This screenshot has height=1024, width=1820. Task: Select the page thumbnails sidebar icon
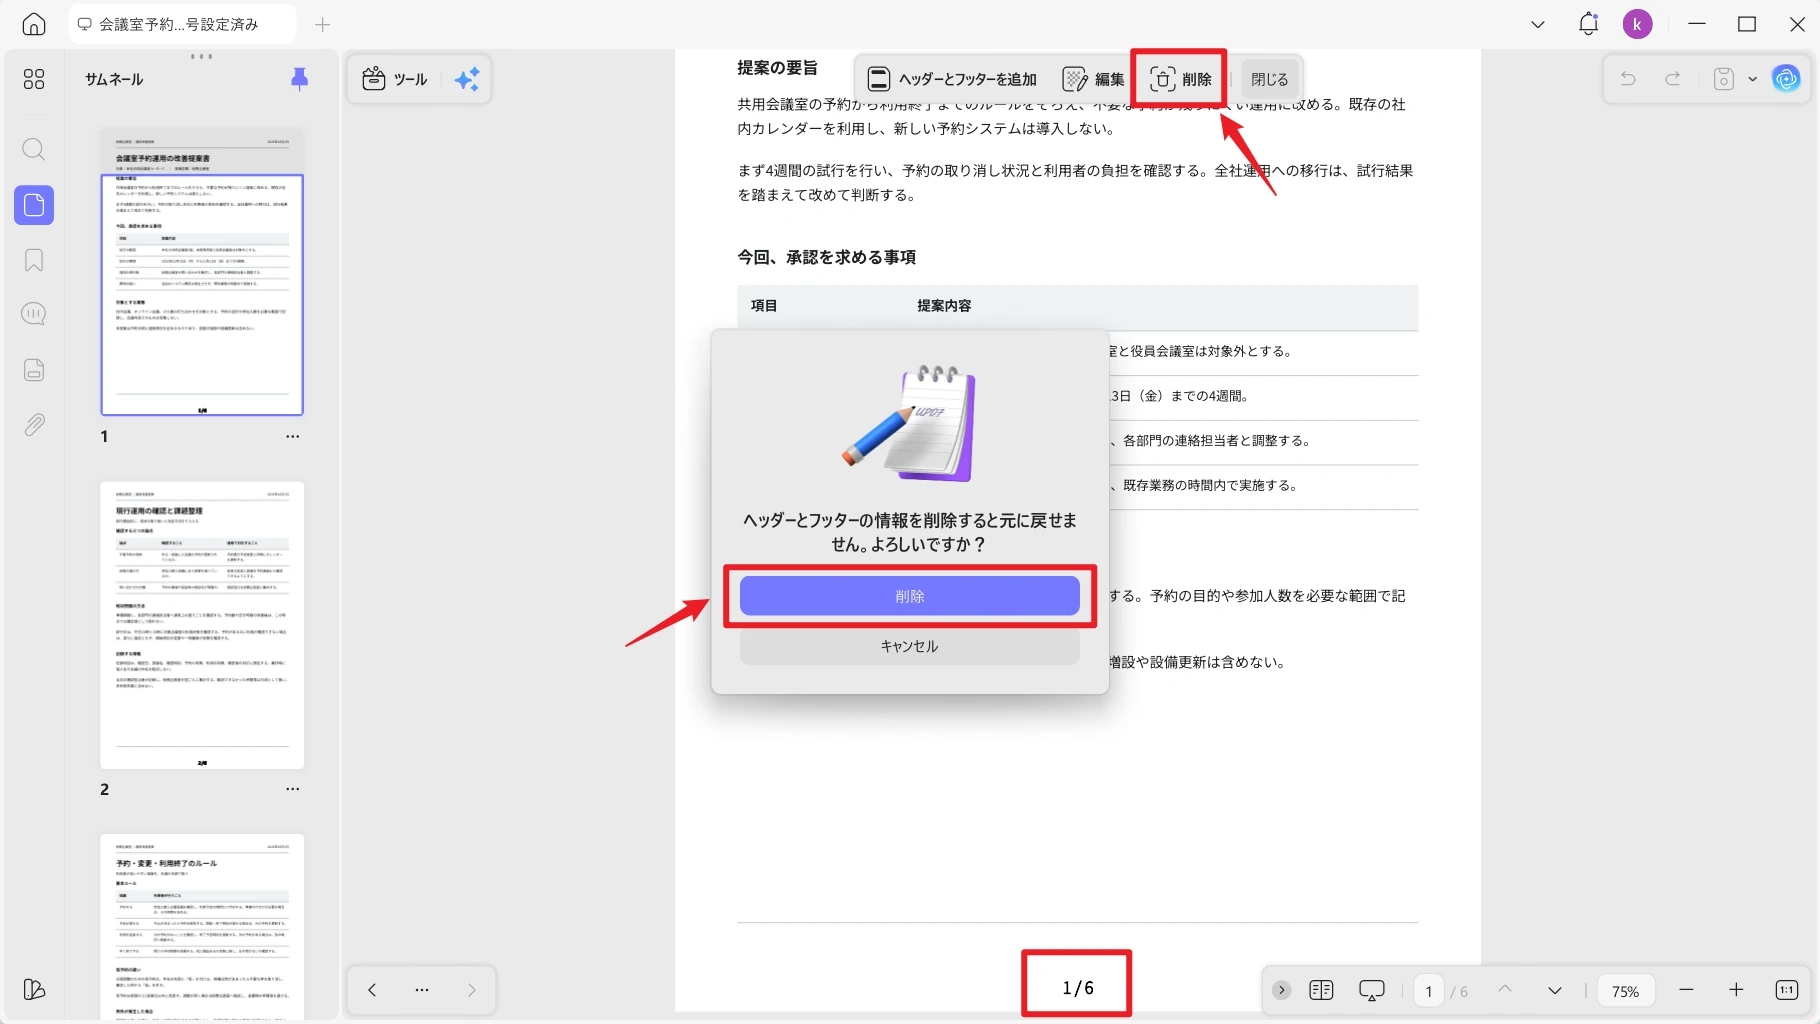34,205
